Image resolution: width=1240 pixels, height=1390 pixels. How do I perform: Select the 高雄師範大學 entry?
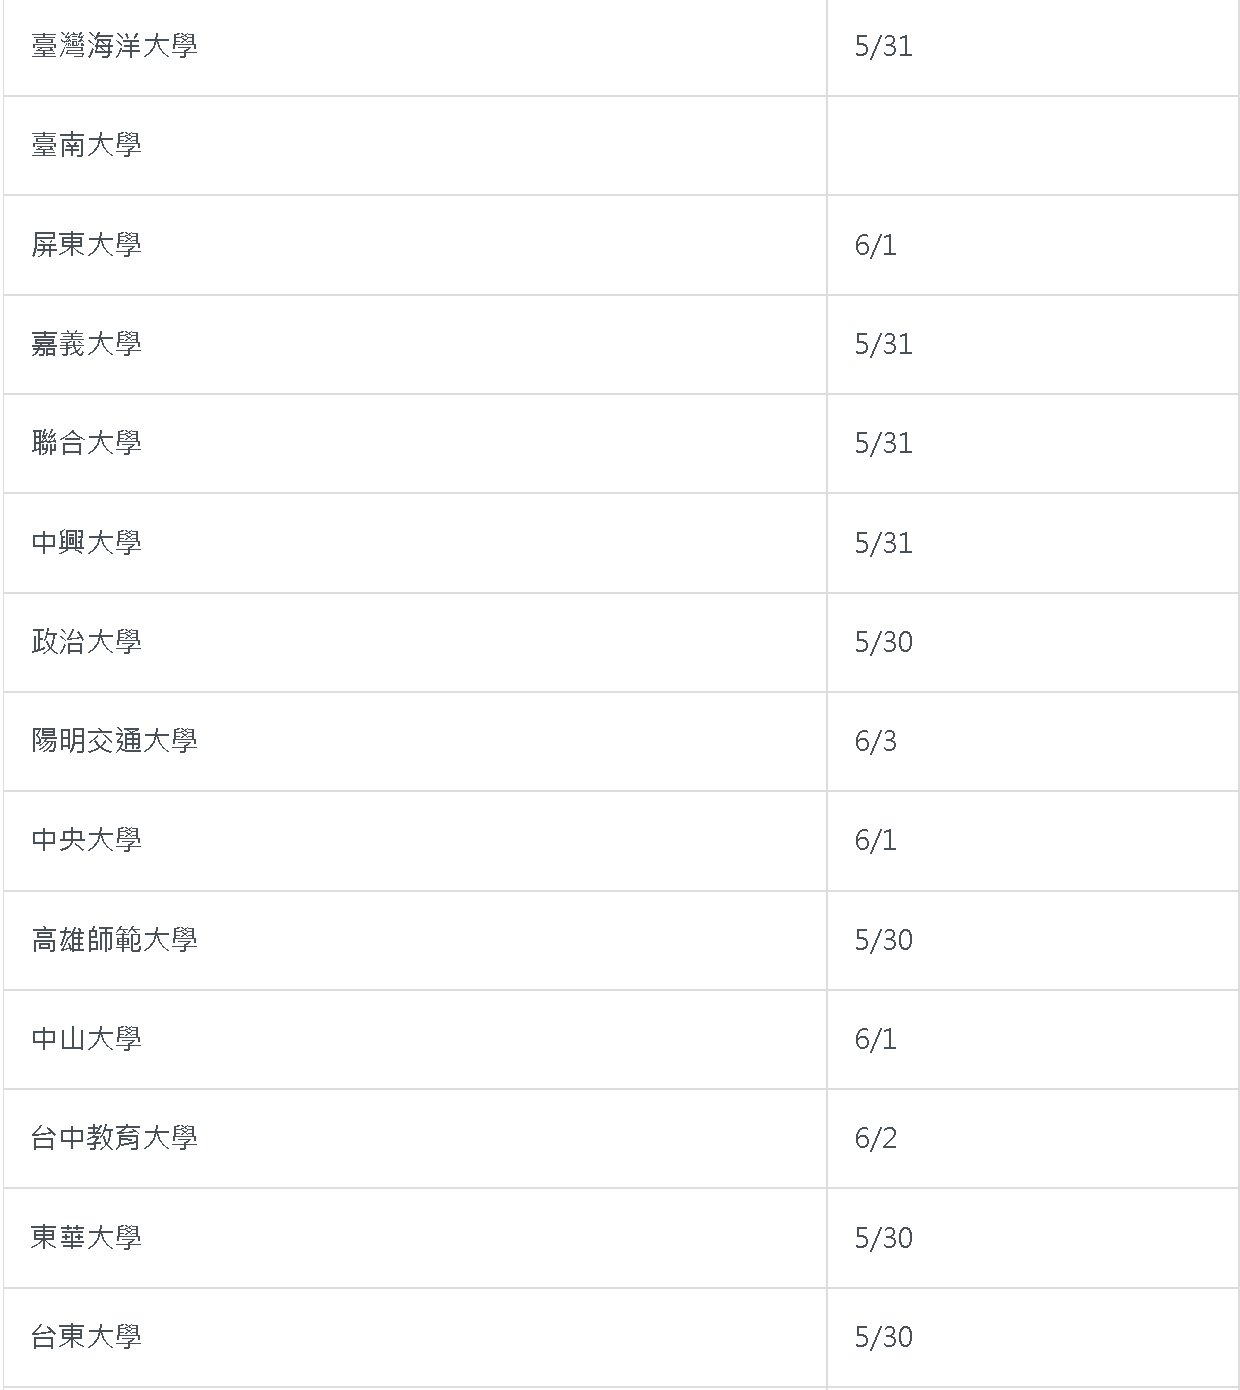[x=114, y=940]
